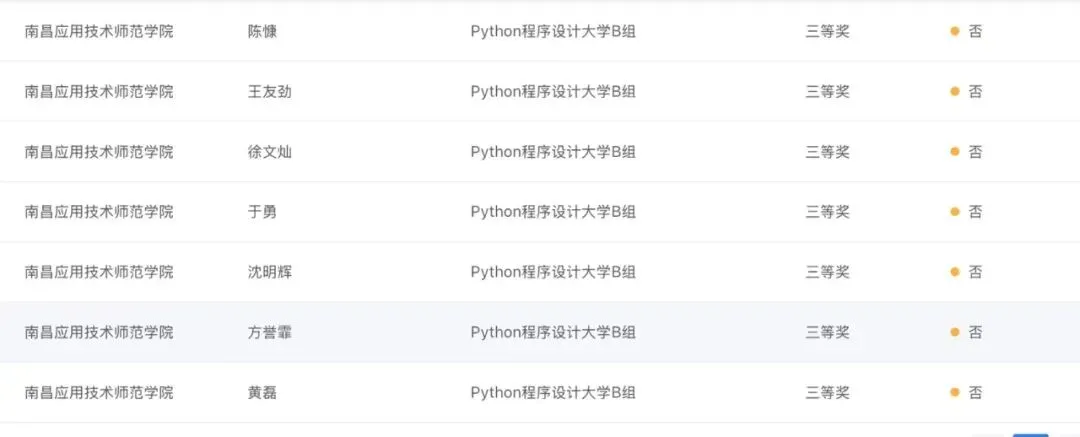The image size is (1080, 437).
Task: Click 南昌应用技术师范学院 in 黄磊's row
Action: (98, 393)
